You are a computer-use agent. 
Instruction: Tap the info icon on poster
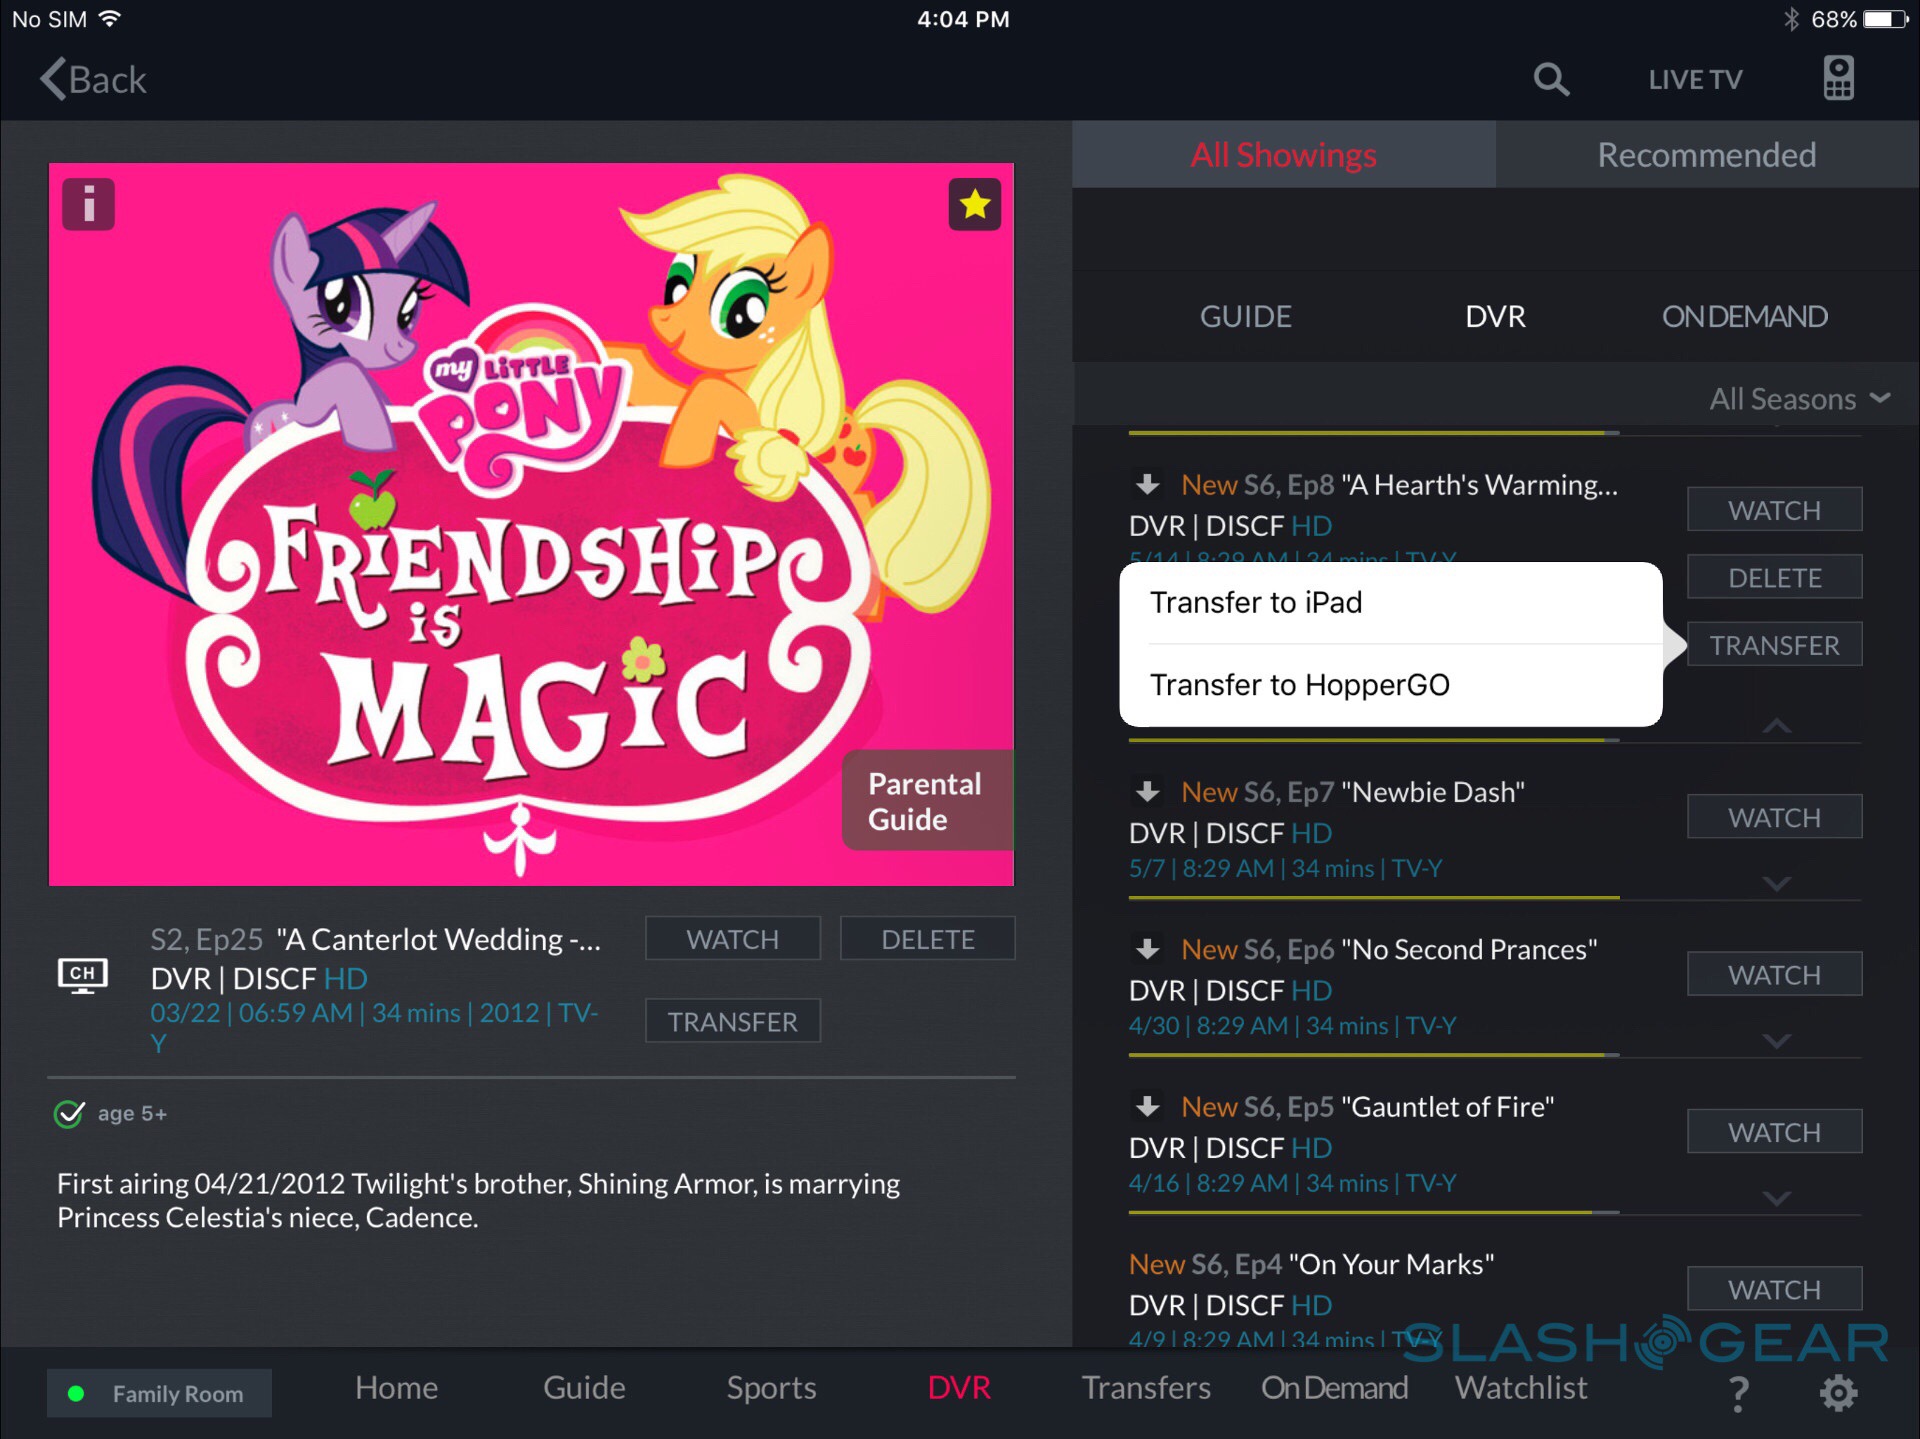point(88,205)
